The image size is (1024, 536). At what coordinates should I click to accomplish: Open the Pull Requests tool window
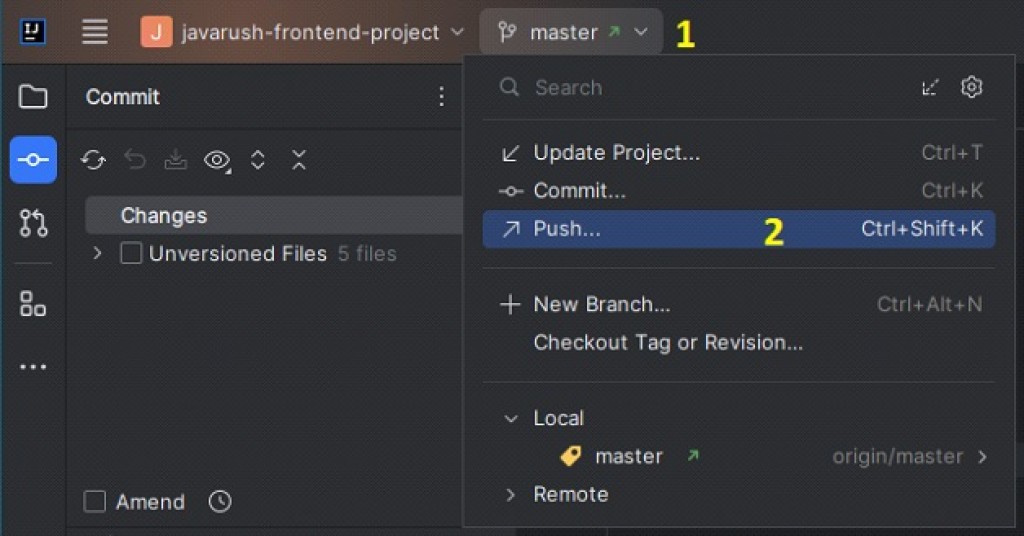point(33,223)
